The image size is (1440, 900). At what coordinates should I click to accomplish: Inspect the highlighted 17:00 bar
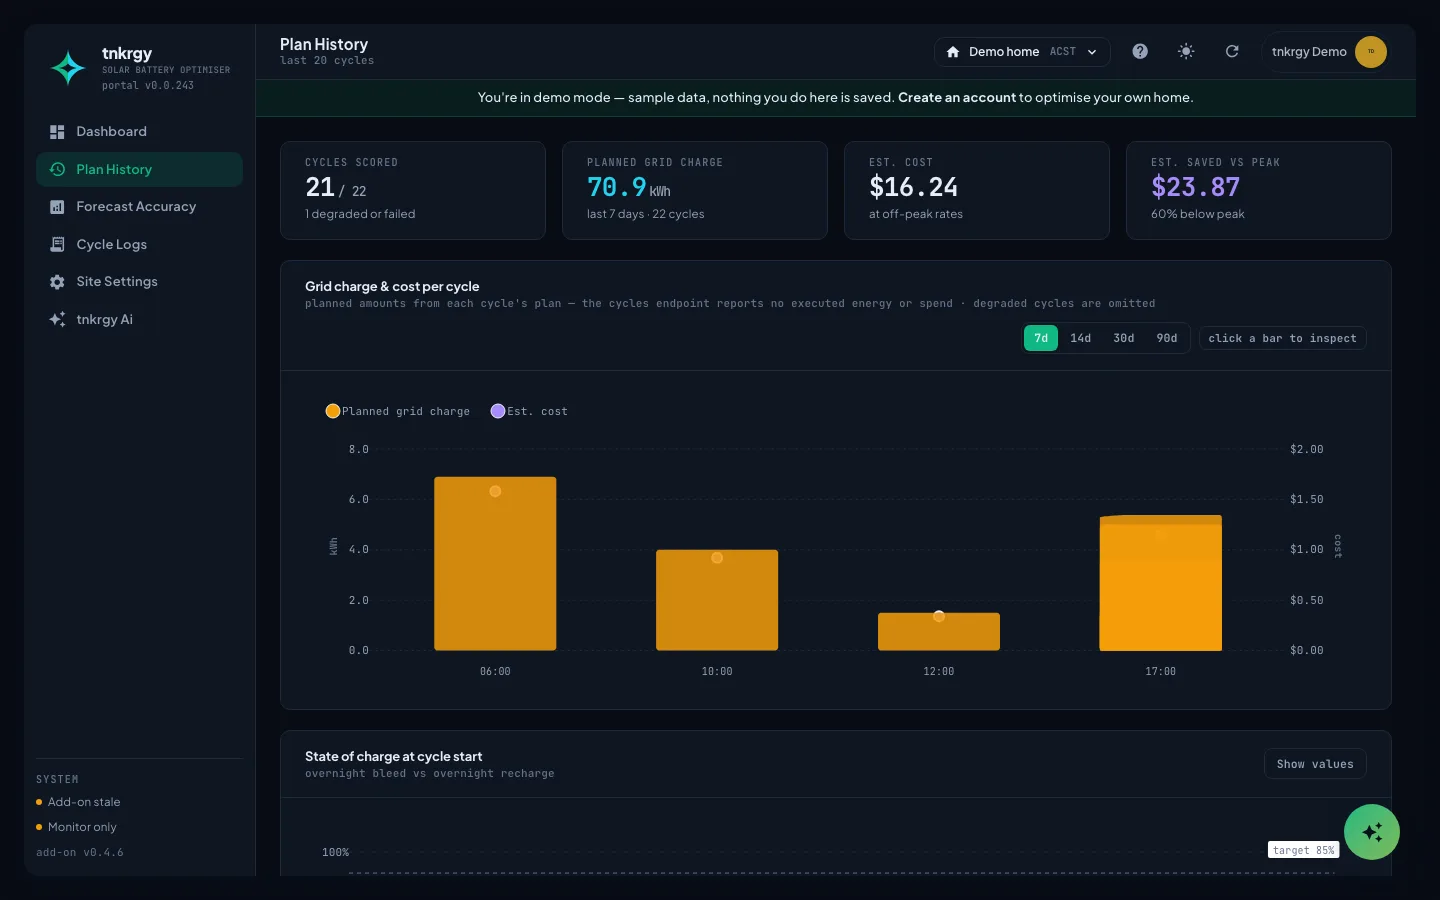pos(1161,583)
